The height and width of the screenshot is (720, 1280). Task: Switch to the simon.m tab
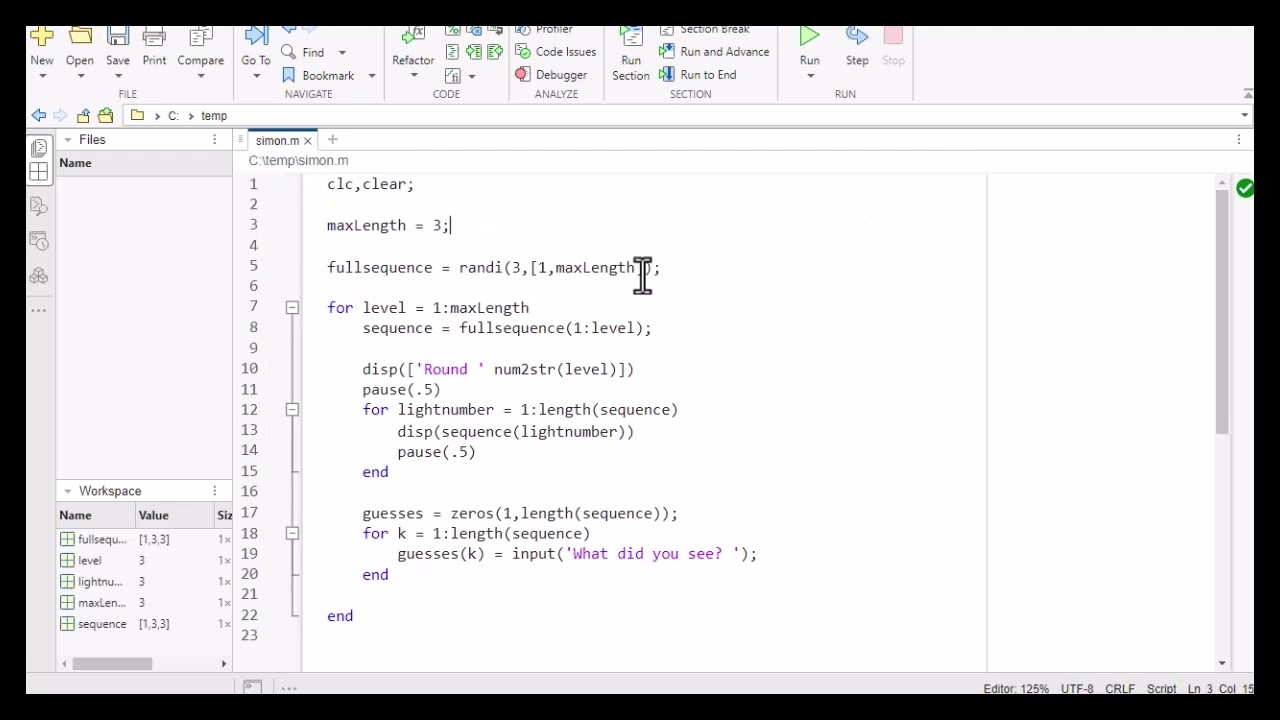click(277, 141)
